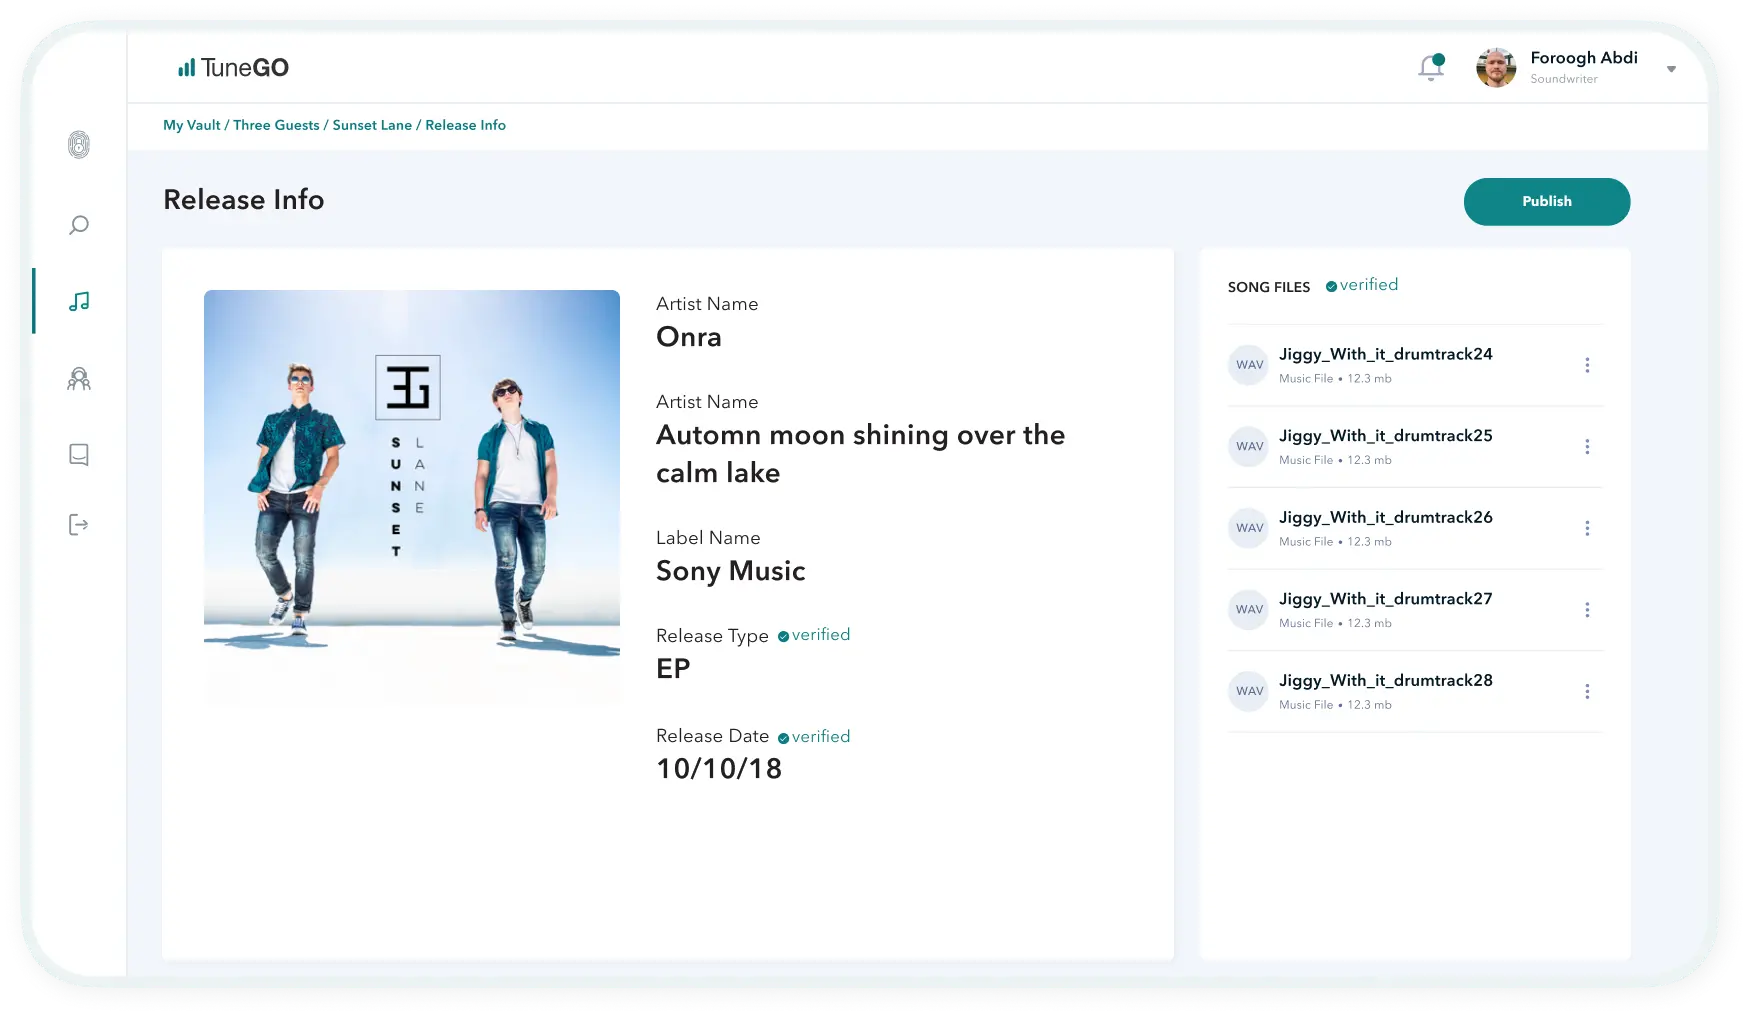Select the Jiggy_With_it_drumtrack25 file
The width and height of the screenshot is (1748, 1016).
1385,436
